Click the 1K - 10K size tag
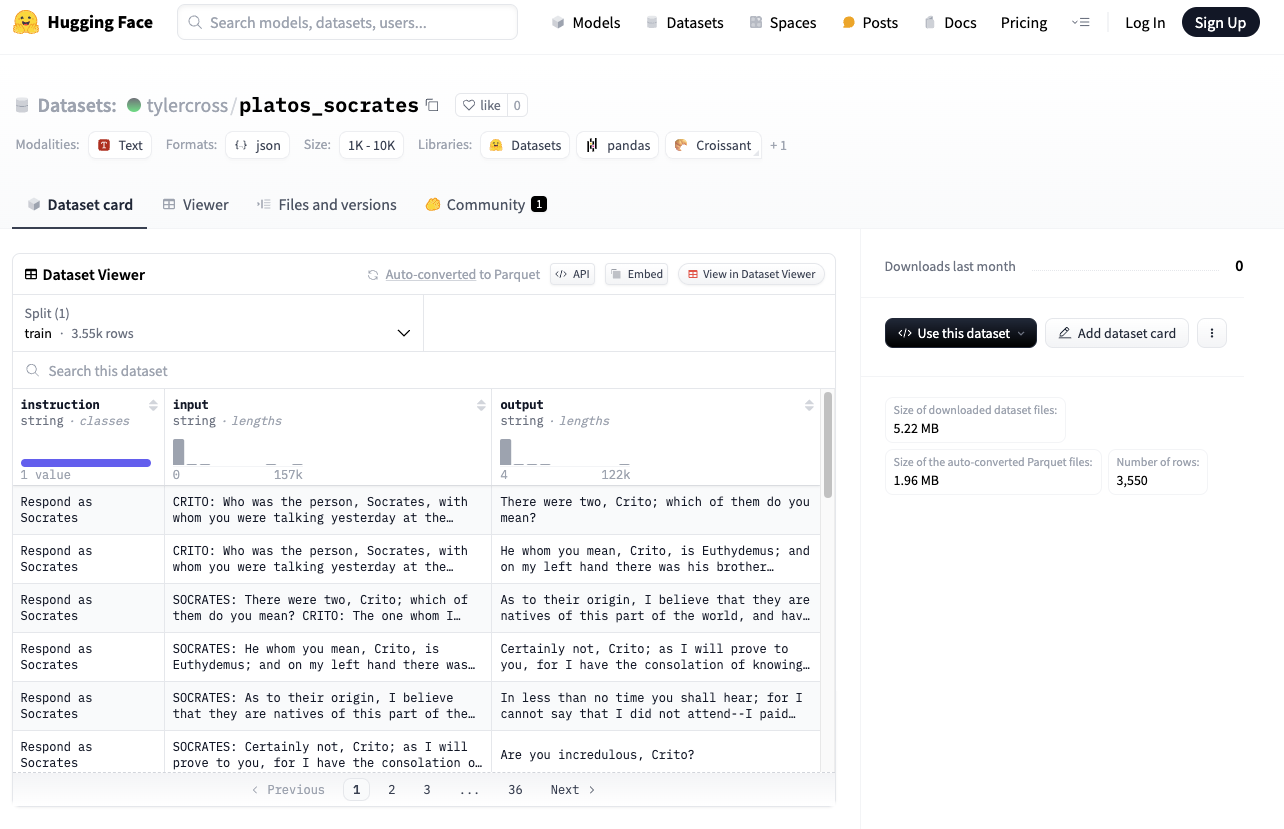Screen dimensions: 1284x829 point(371,145)
